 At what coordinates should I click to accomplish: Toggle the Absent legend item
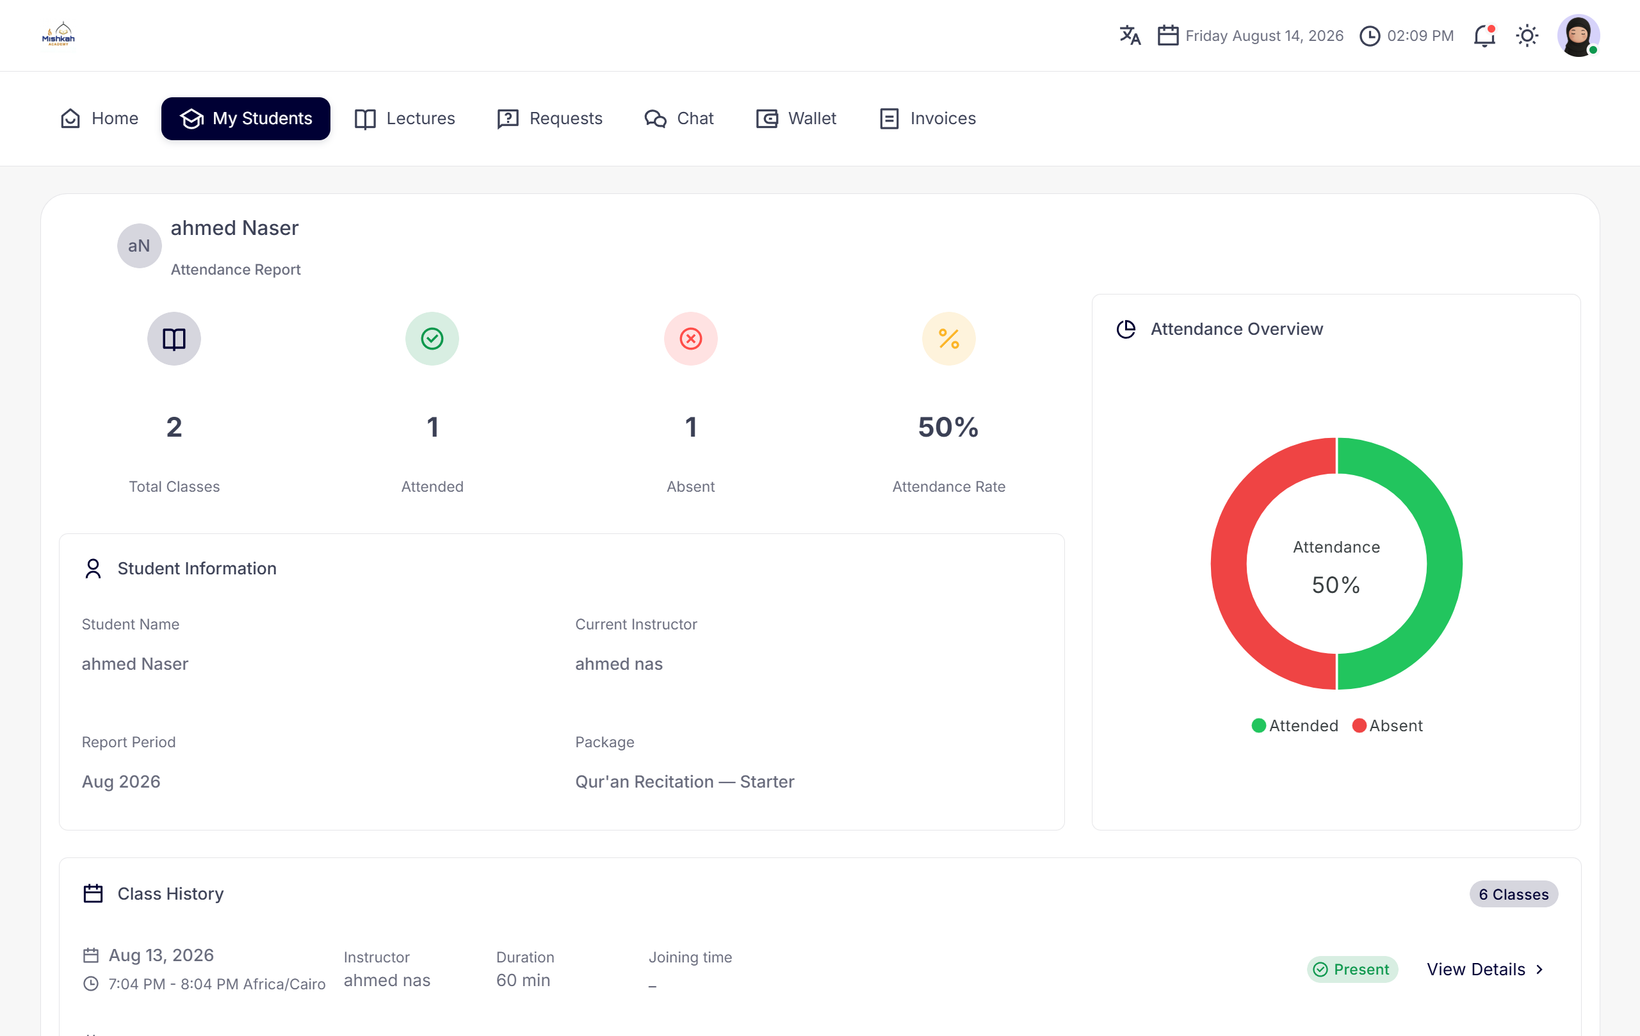click(x=1387, y=726)
